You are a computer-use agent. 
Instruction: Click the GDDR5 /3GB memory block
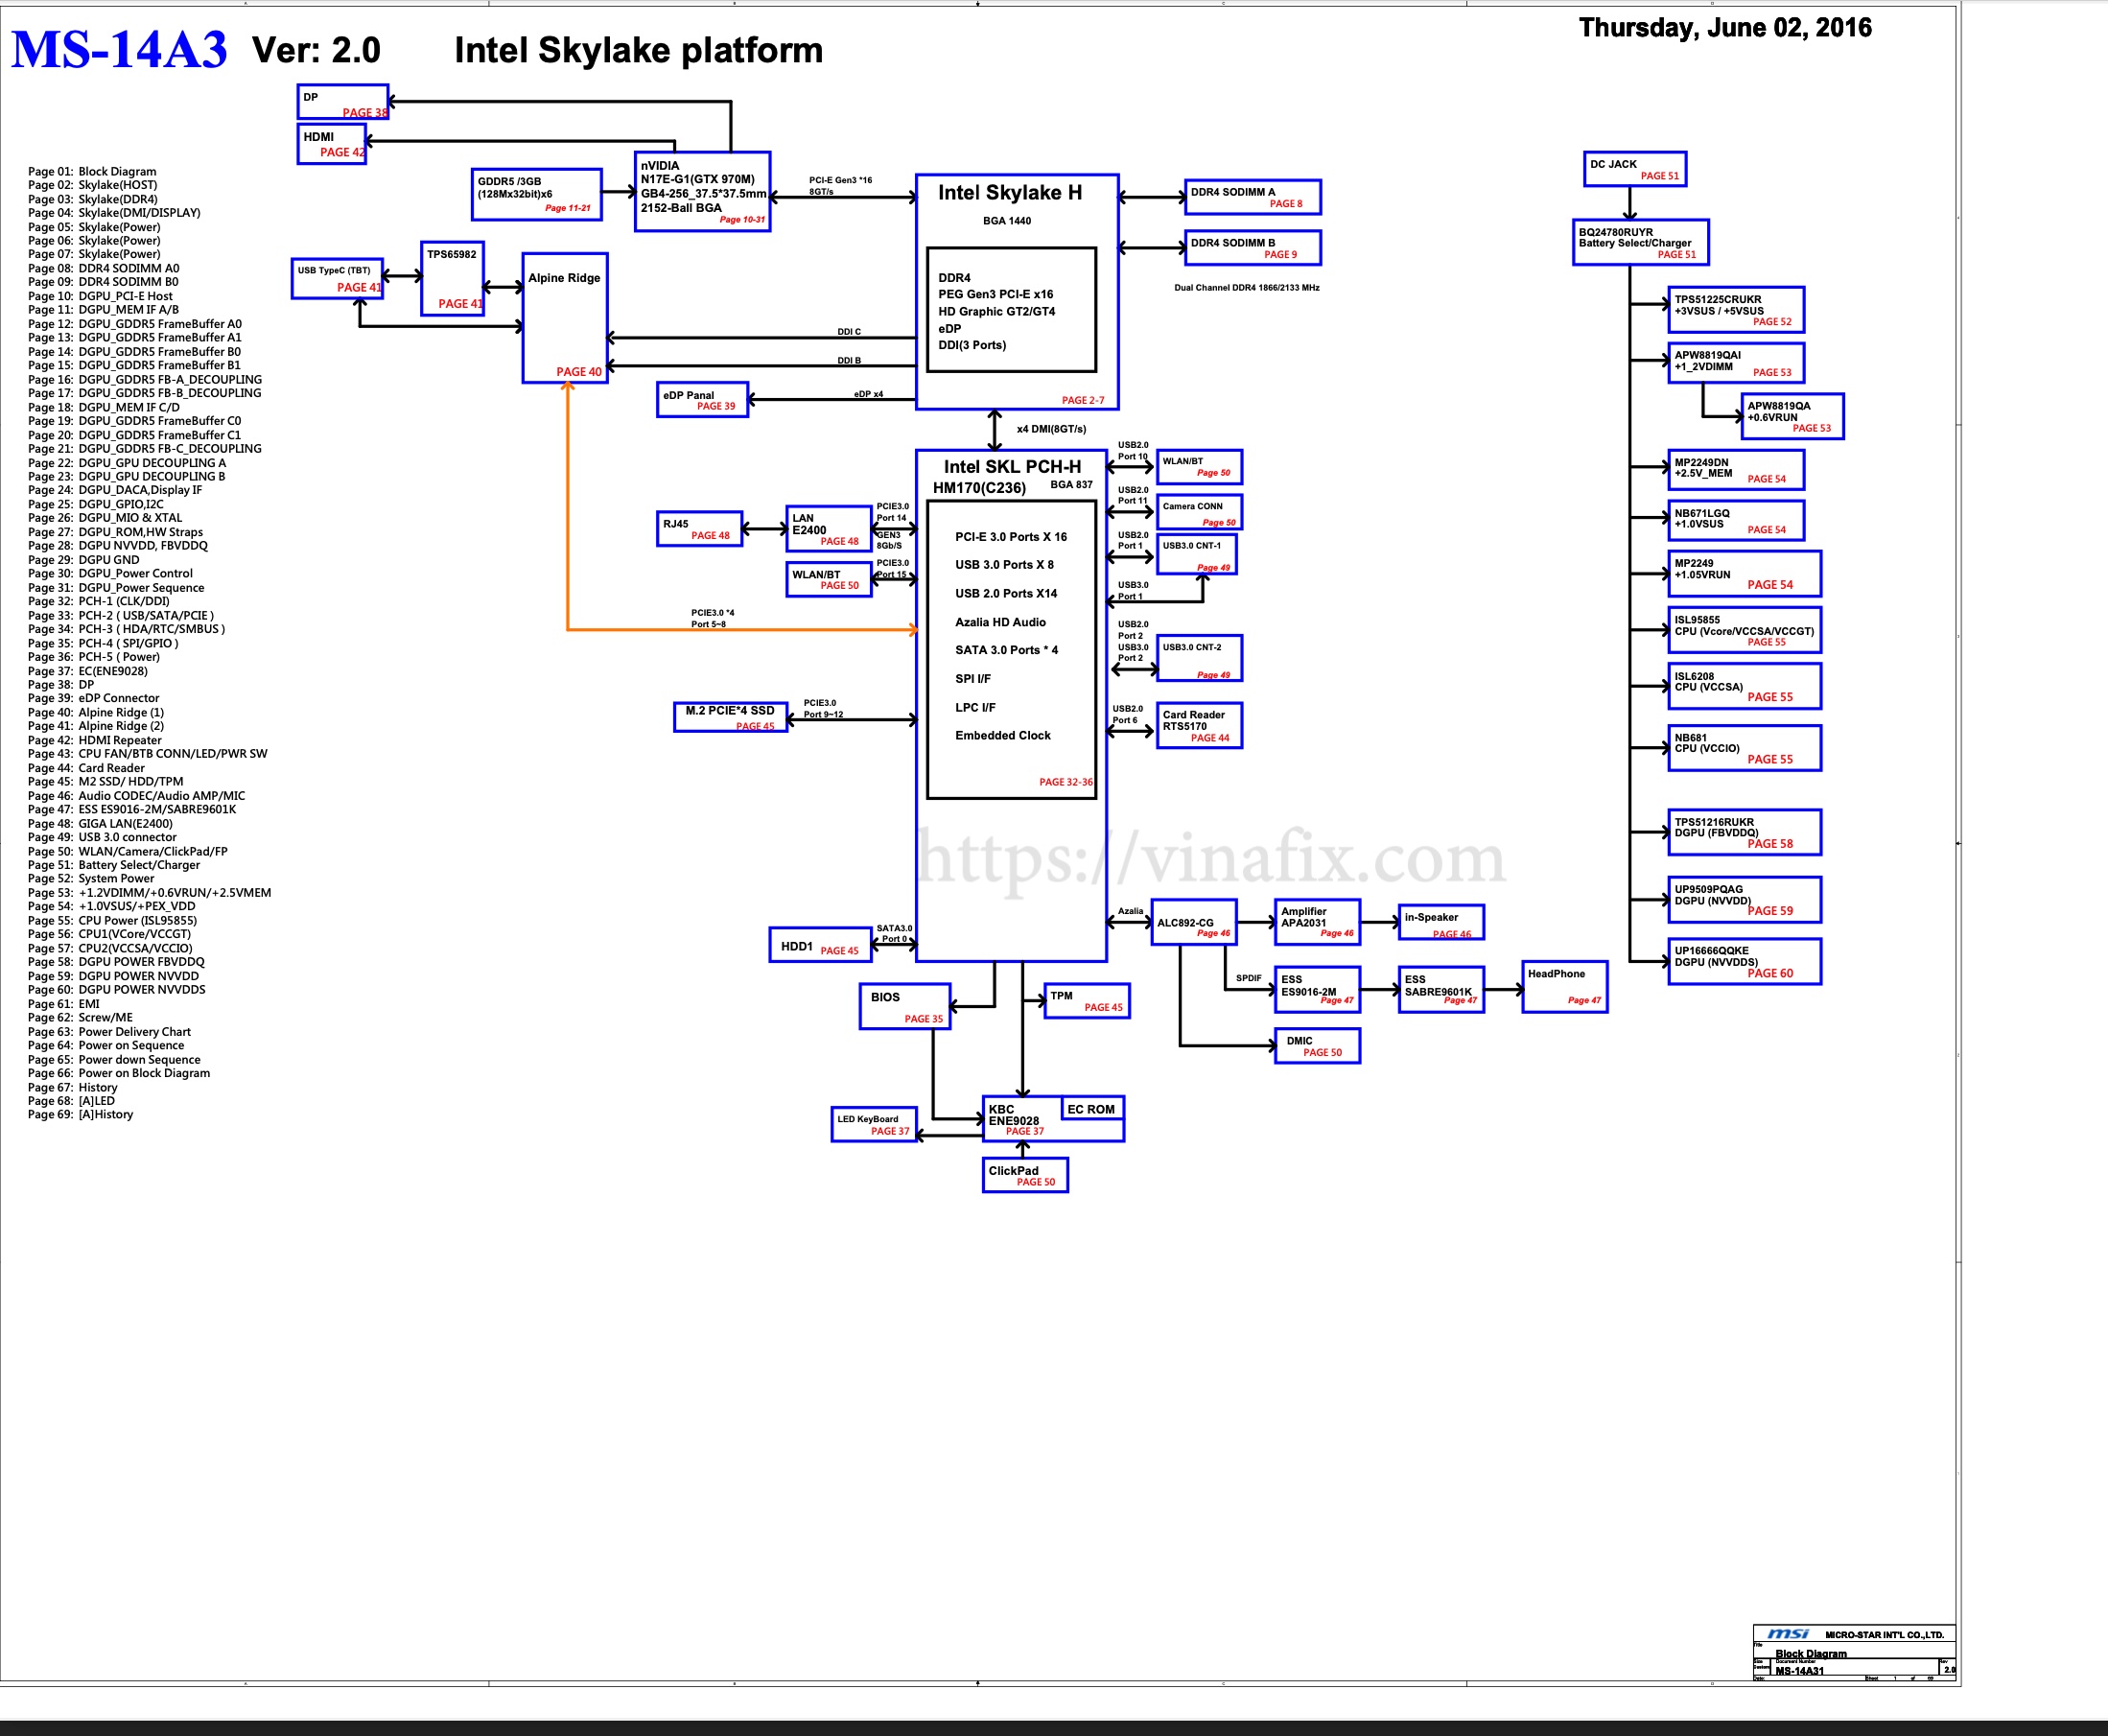[x=537, y=194]
